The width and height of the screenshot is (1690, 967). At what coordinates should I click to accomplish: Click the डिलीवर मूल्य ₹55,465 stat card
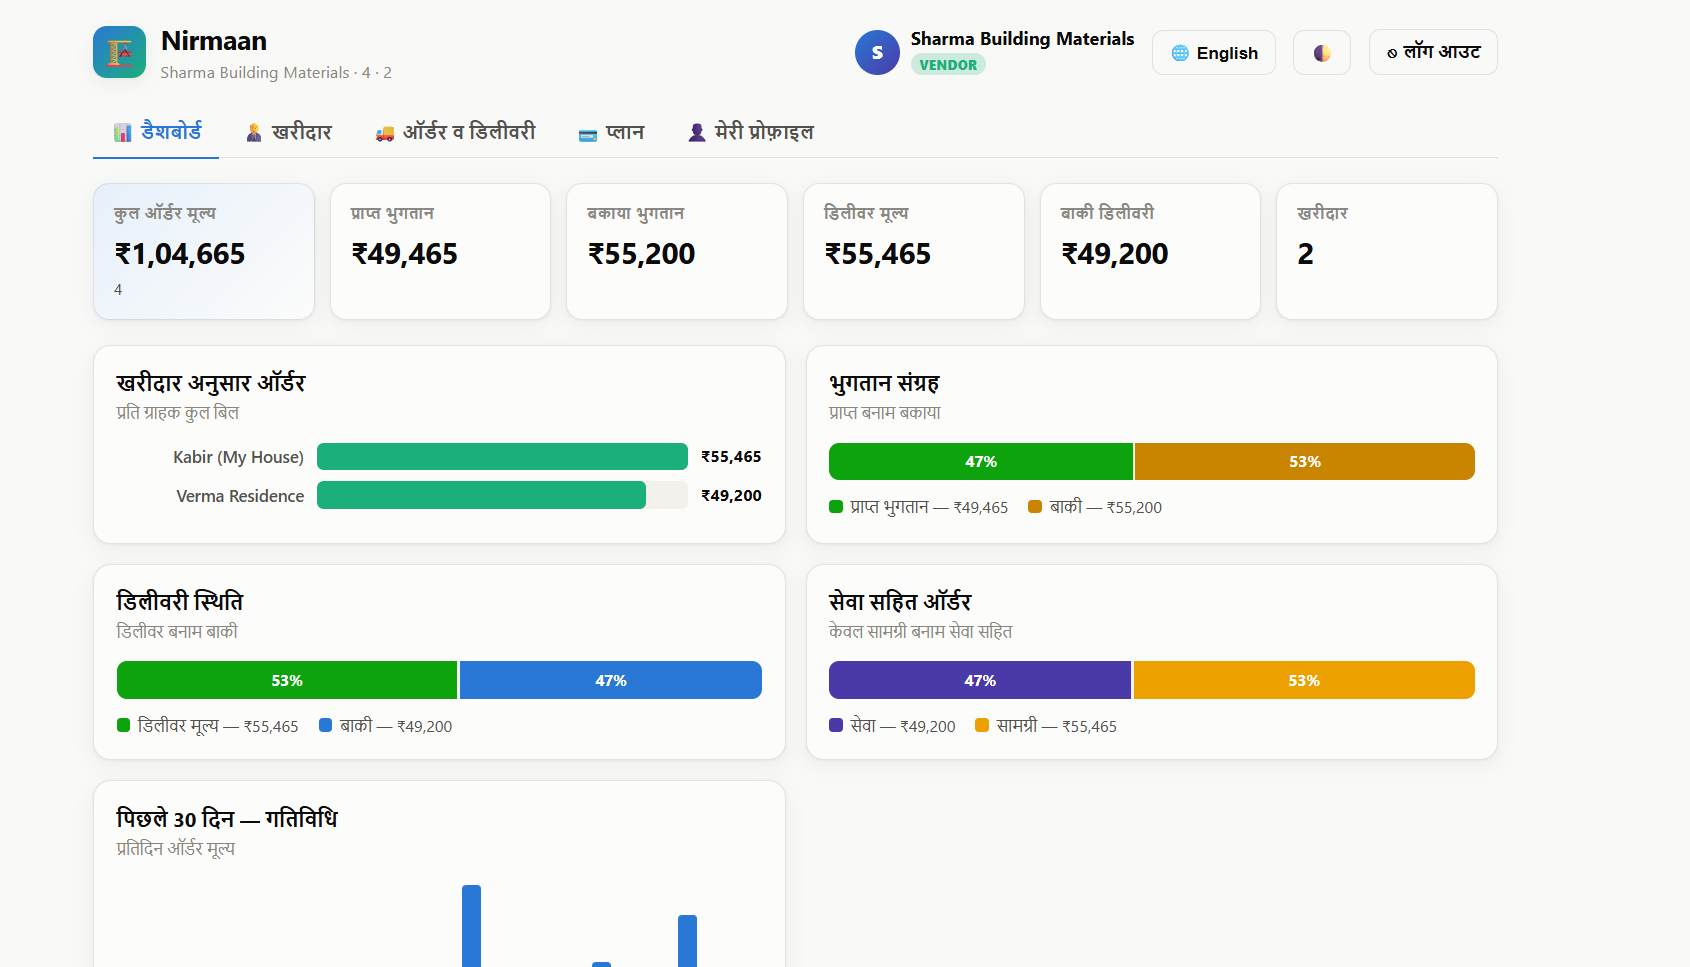tap(914, 251)
